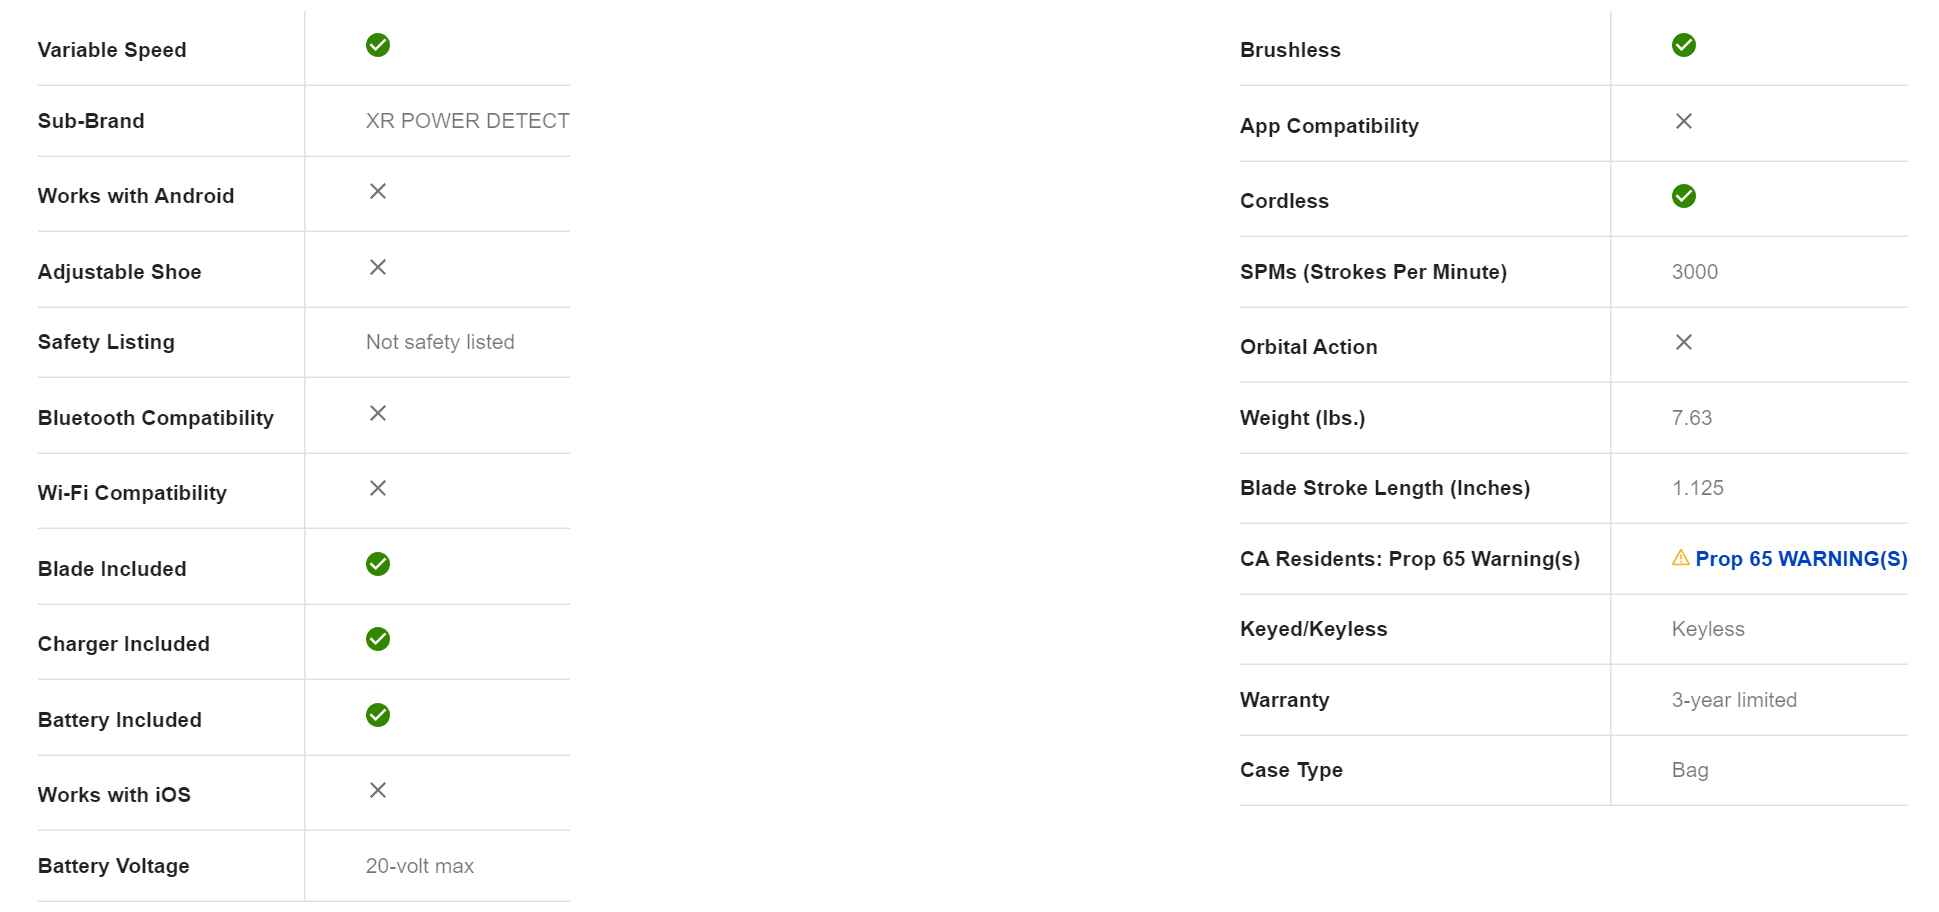
Task: Click the Battery Included checkmark icon
Action: tap(378, 715)
